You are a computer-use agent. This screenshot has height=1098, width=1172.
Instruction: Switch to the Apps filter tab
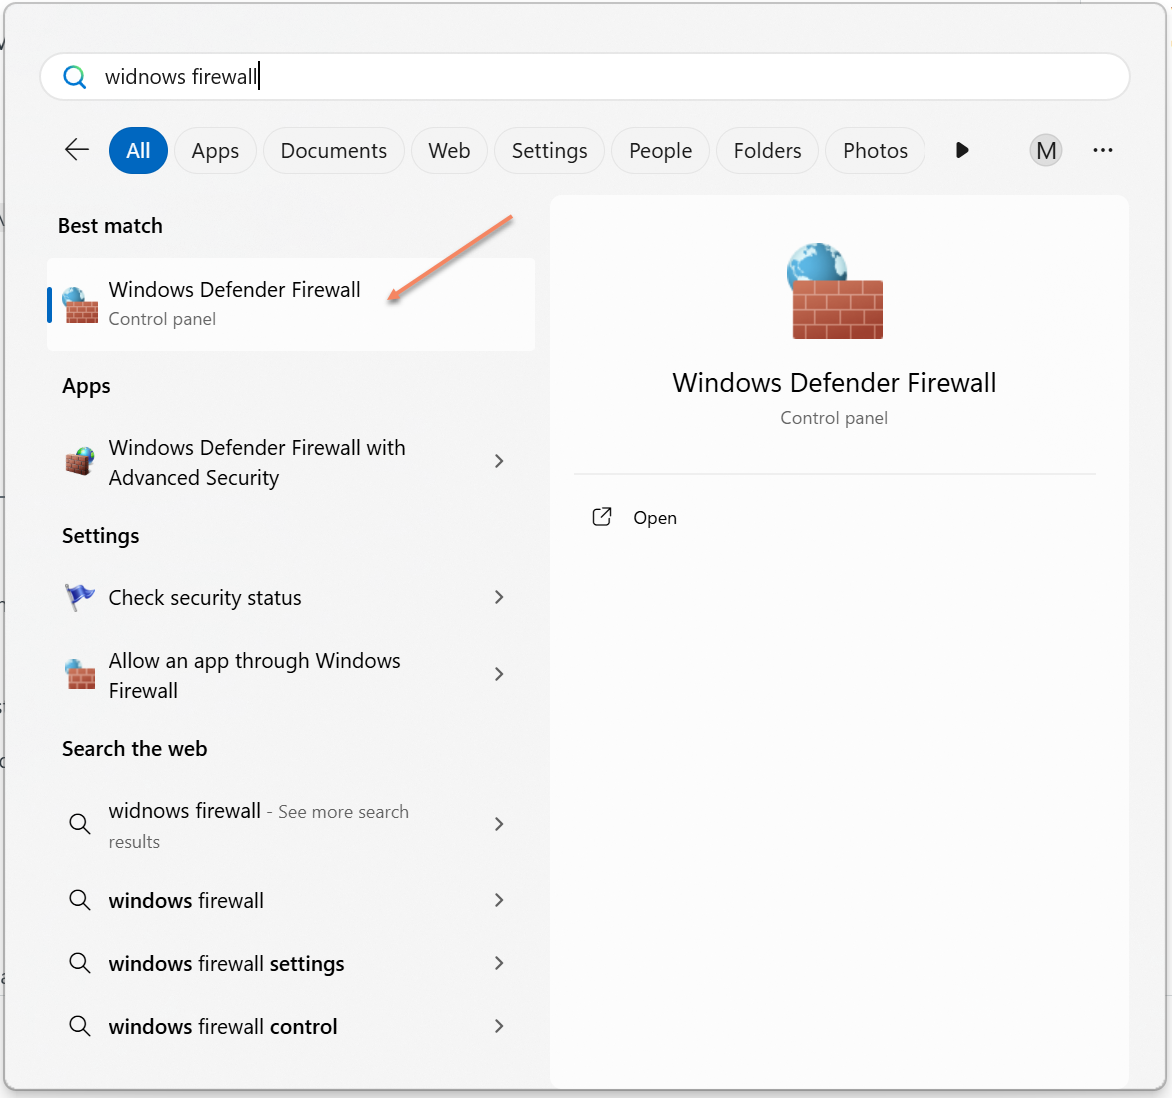215,151
